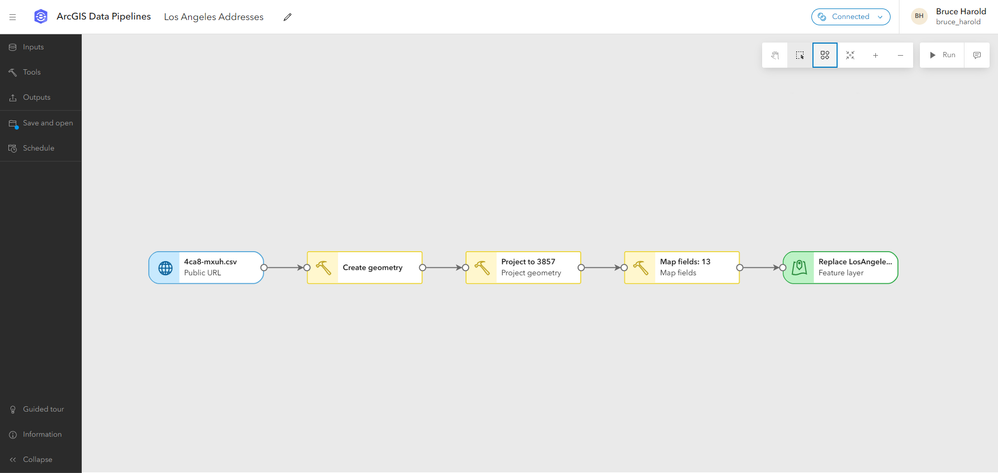Image resolution: width=998 pixels, height=473 pixels.
Task: Click the Information circle icon
Action: pos(13,435)
